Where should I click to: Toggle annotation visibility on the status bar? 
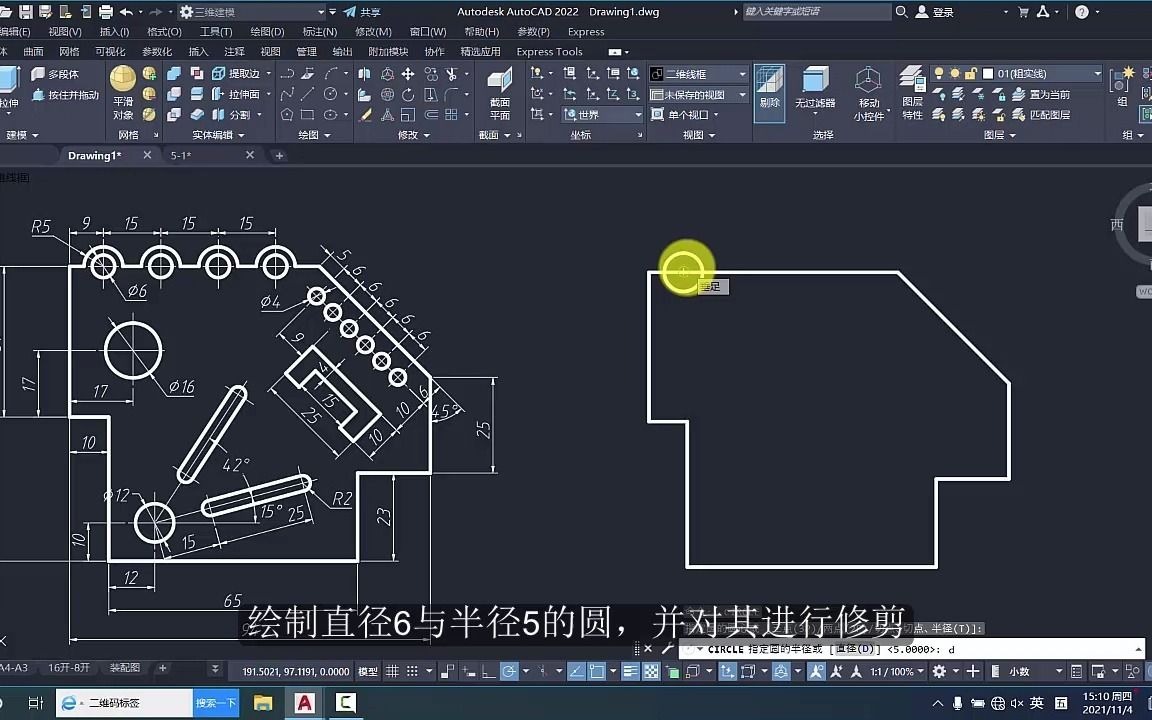pyautogui.click(x=817, y=670)
